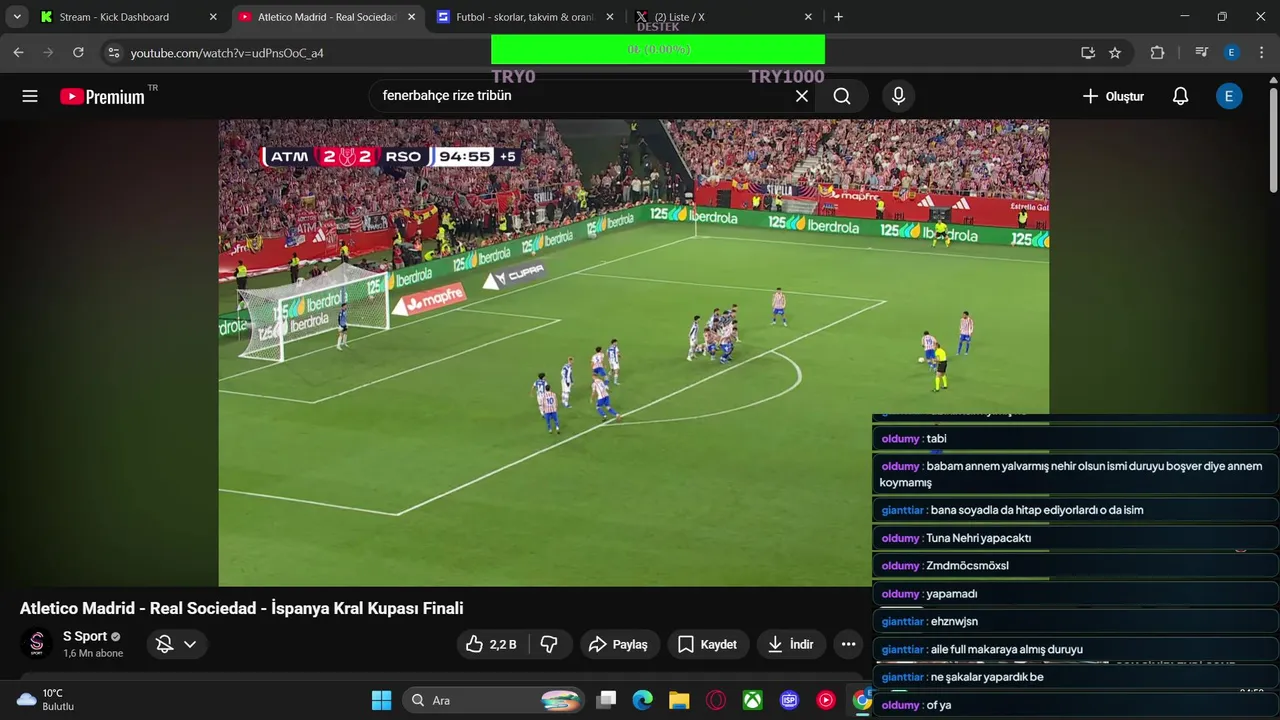Open the YouTube guide hamburger menu
Image resolution: width=1280 pixels, height=720 pixels.
30,96
